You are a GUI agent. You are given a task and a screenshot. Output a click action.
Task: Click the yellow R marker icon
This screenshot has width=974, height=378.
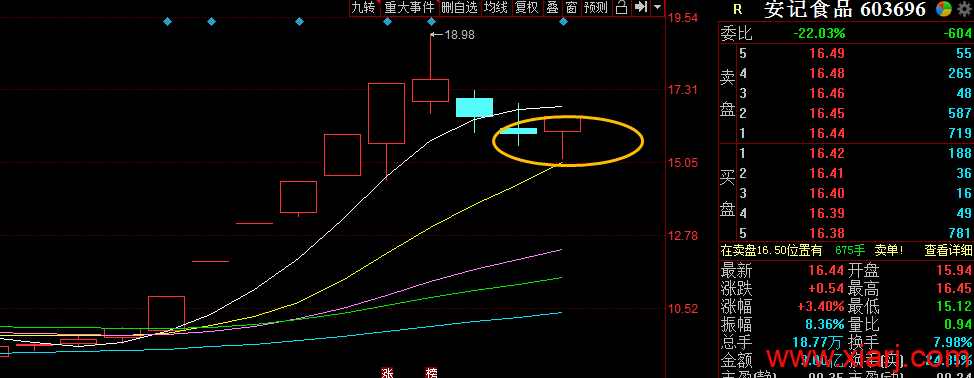738,9
